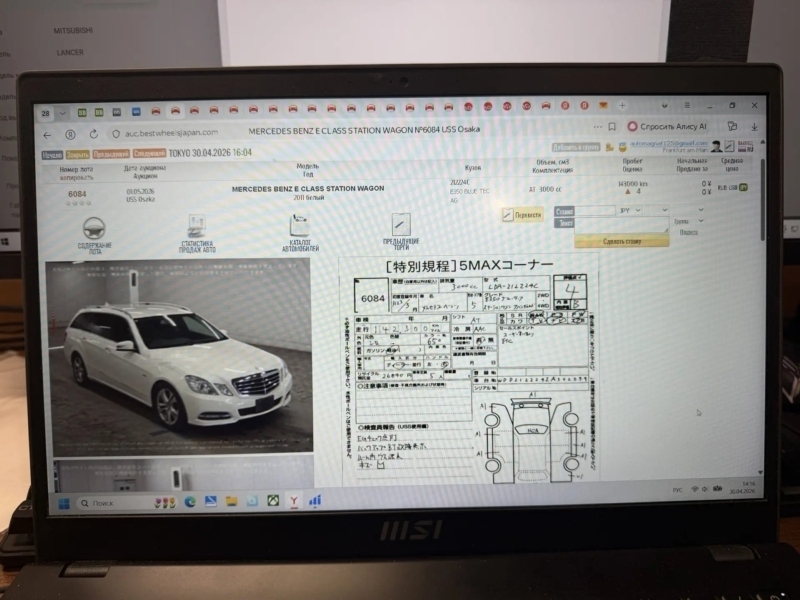
Task: Switch to the mail envelope tab
Action: tap(603, 106)
